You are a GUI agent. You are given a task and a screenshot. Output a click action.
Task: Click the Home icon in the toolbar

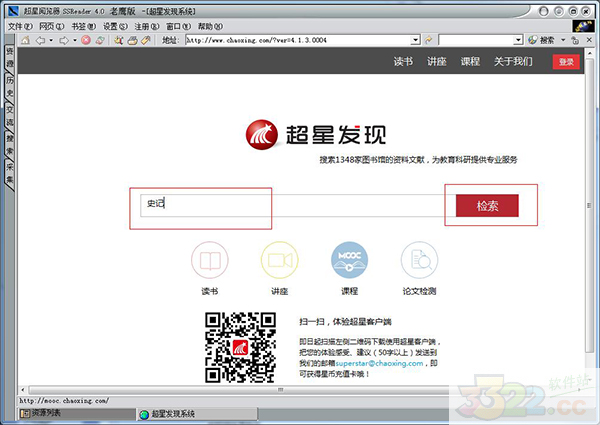[x=25, y=40]
